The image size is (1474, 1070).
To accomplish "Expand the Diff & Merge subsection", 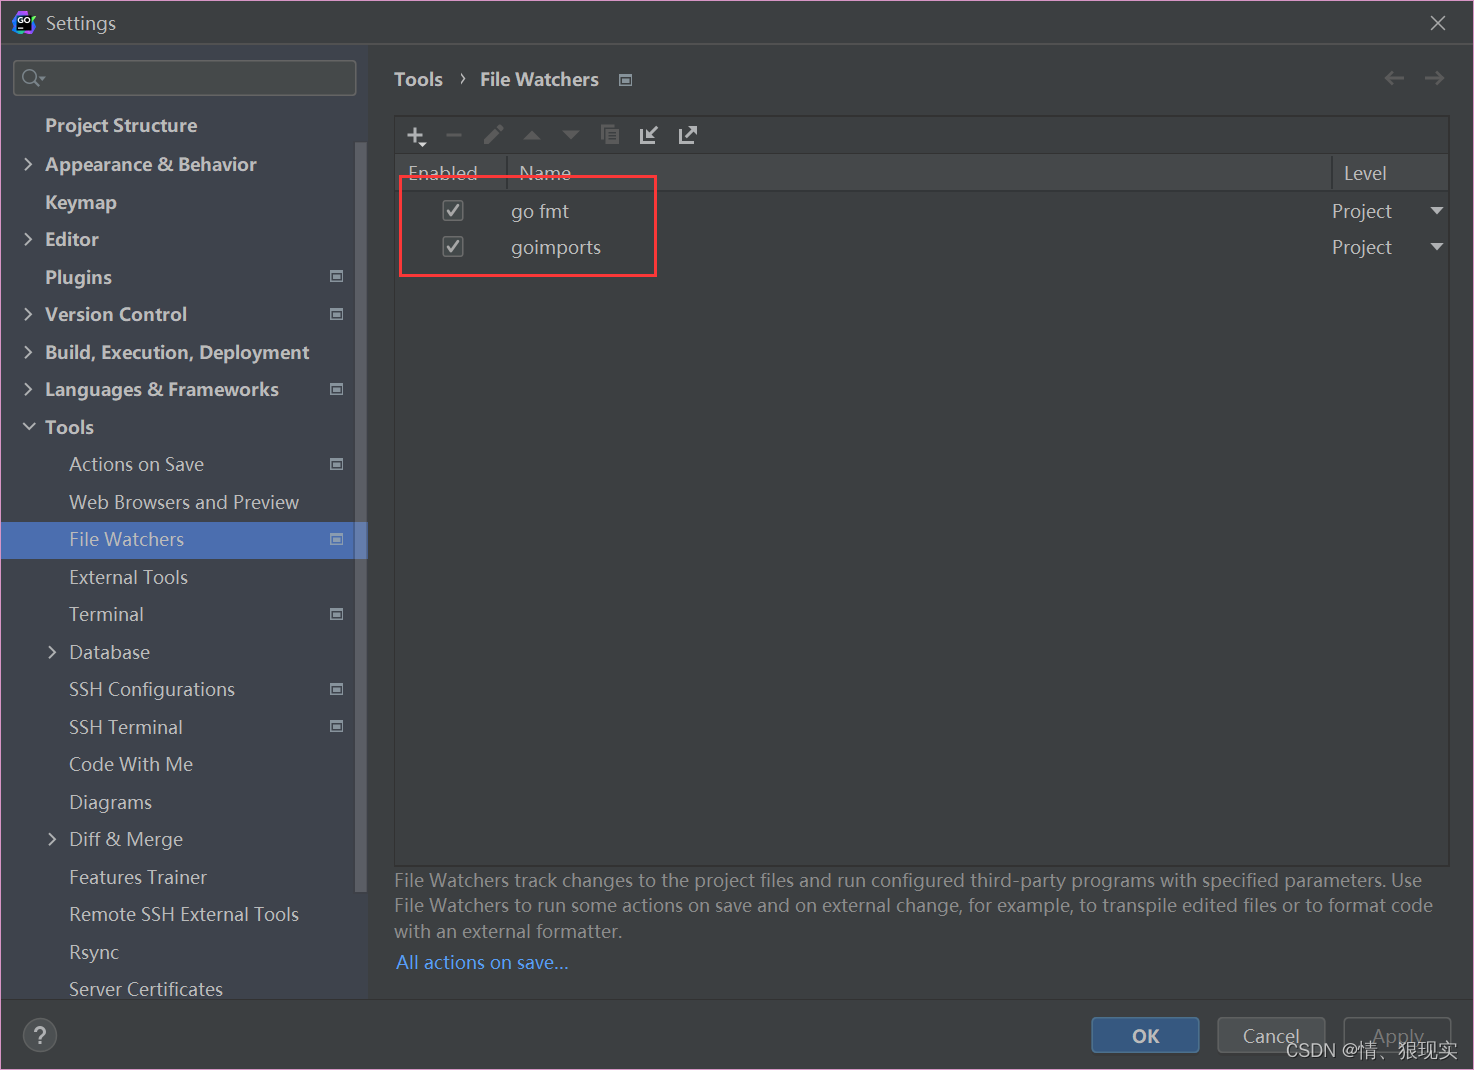I will pos(52,839).
